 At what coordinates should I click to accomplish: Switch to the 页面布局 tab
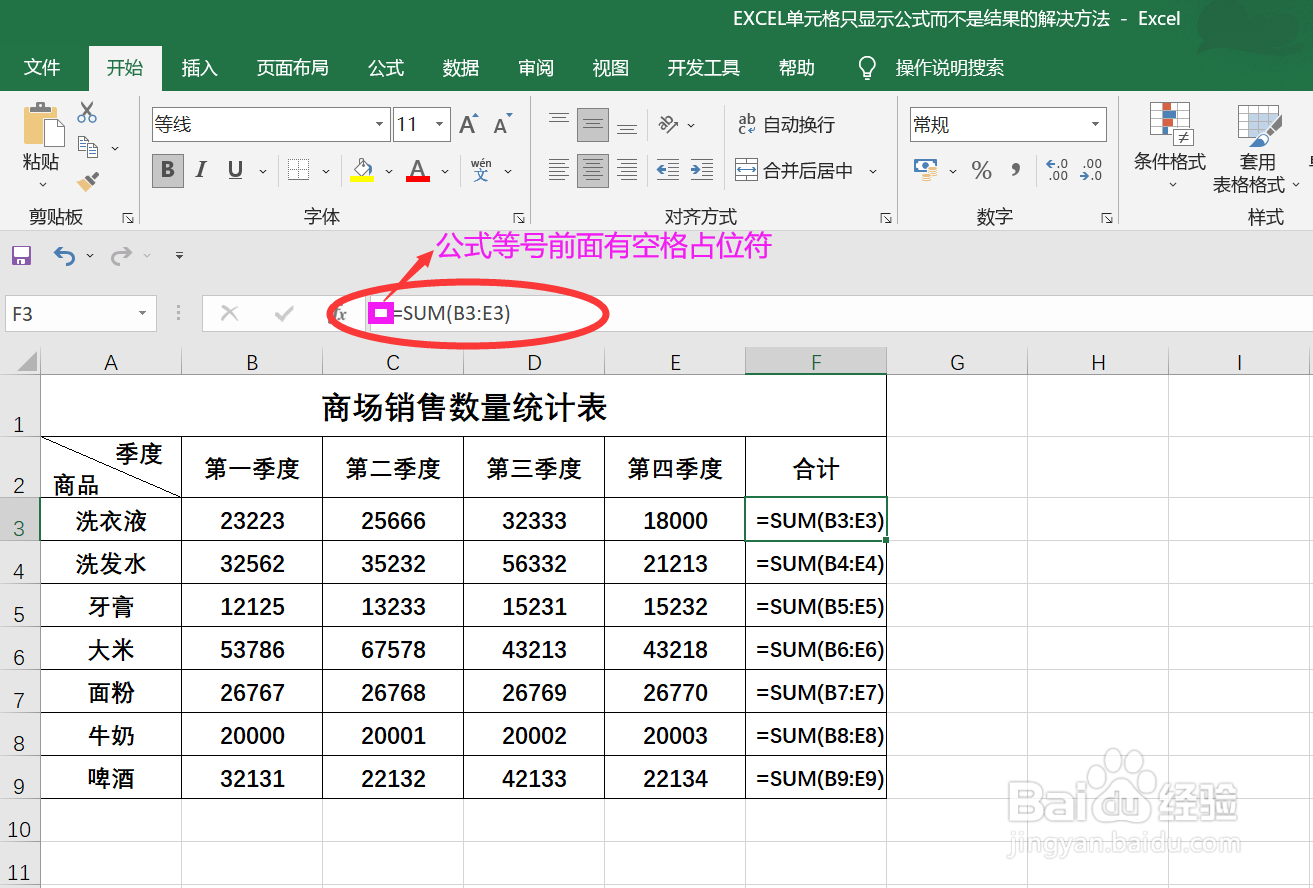coord(292,68)
